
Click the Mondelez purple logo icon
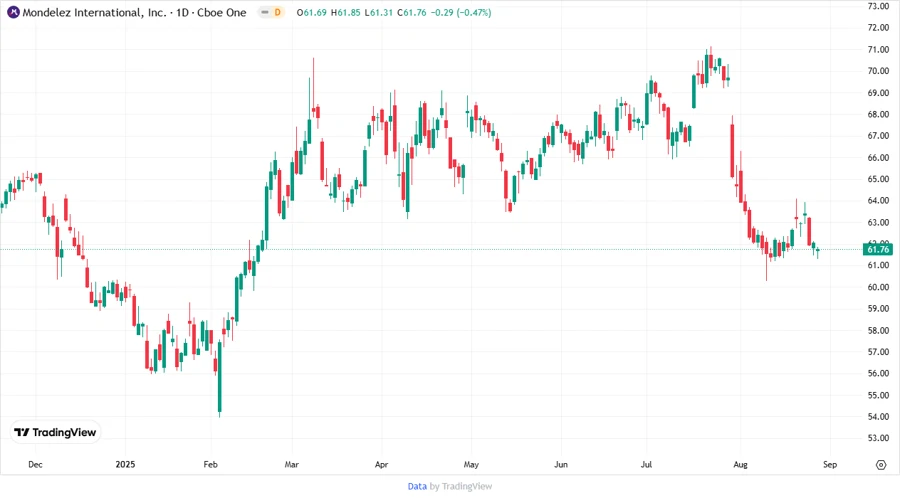tap(13, 12)
